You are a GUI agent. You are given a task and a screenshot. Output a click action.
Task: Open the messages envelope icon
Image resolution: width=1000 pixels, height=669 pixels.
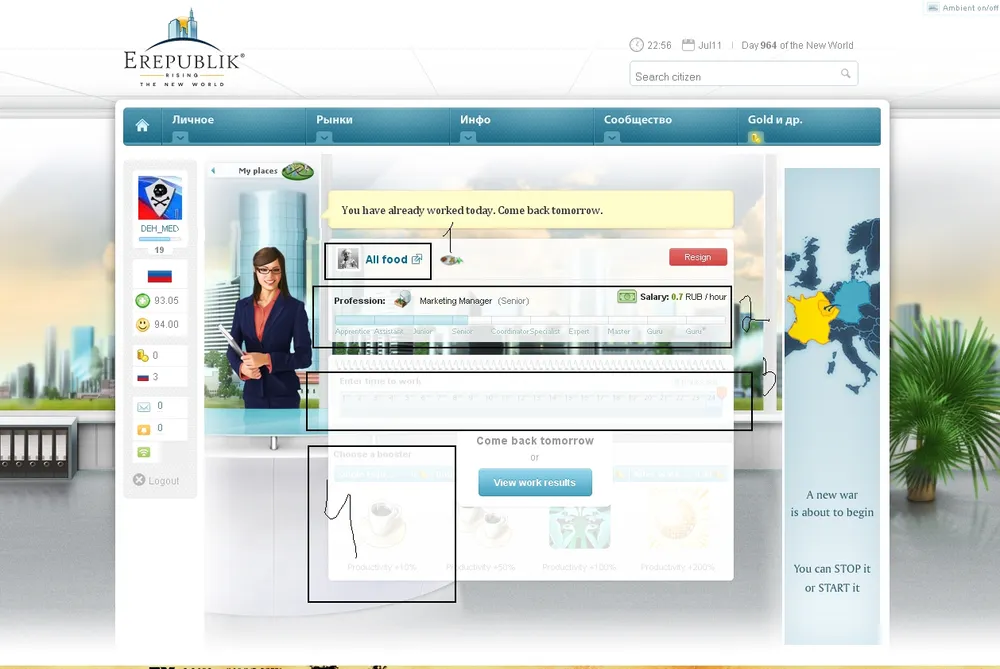click(x=143, y=406)
